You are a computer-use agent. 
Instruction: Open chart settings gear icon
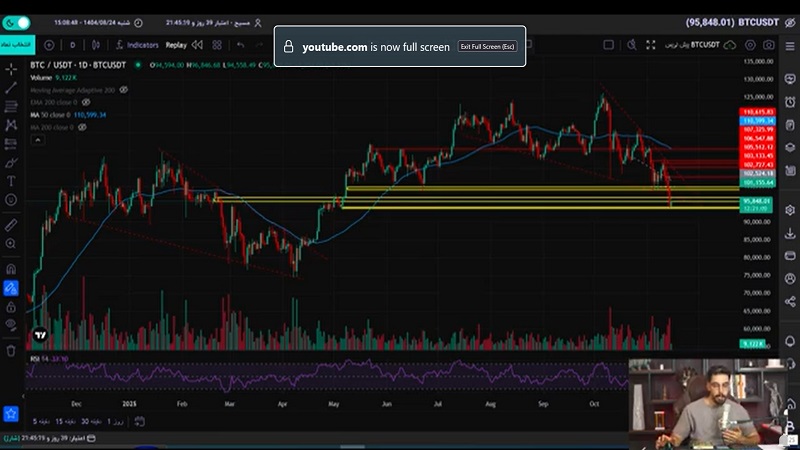[750, 45]
